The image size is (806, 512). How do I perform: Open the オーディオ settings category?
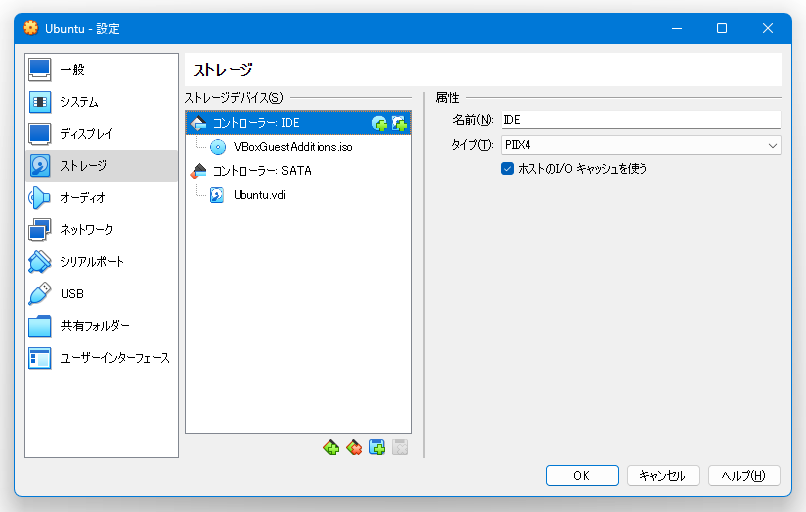[101, 197]
